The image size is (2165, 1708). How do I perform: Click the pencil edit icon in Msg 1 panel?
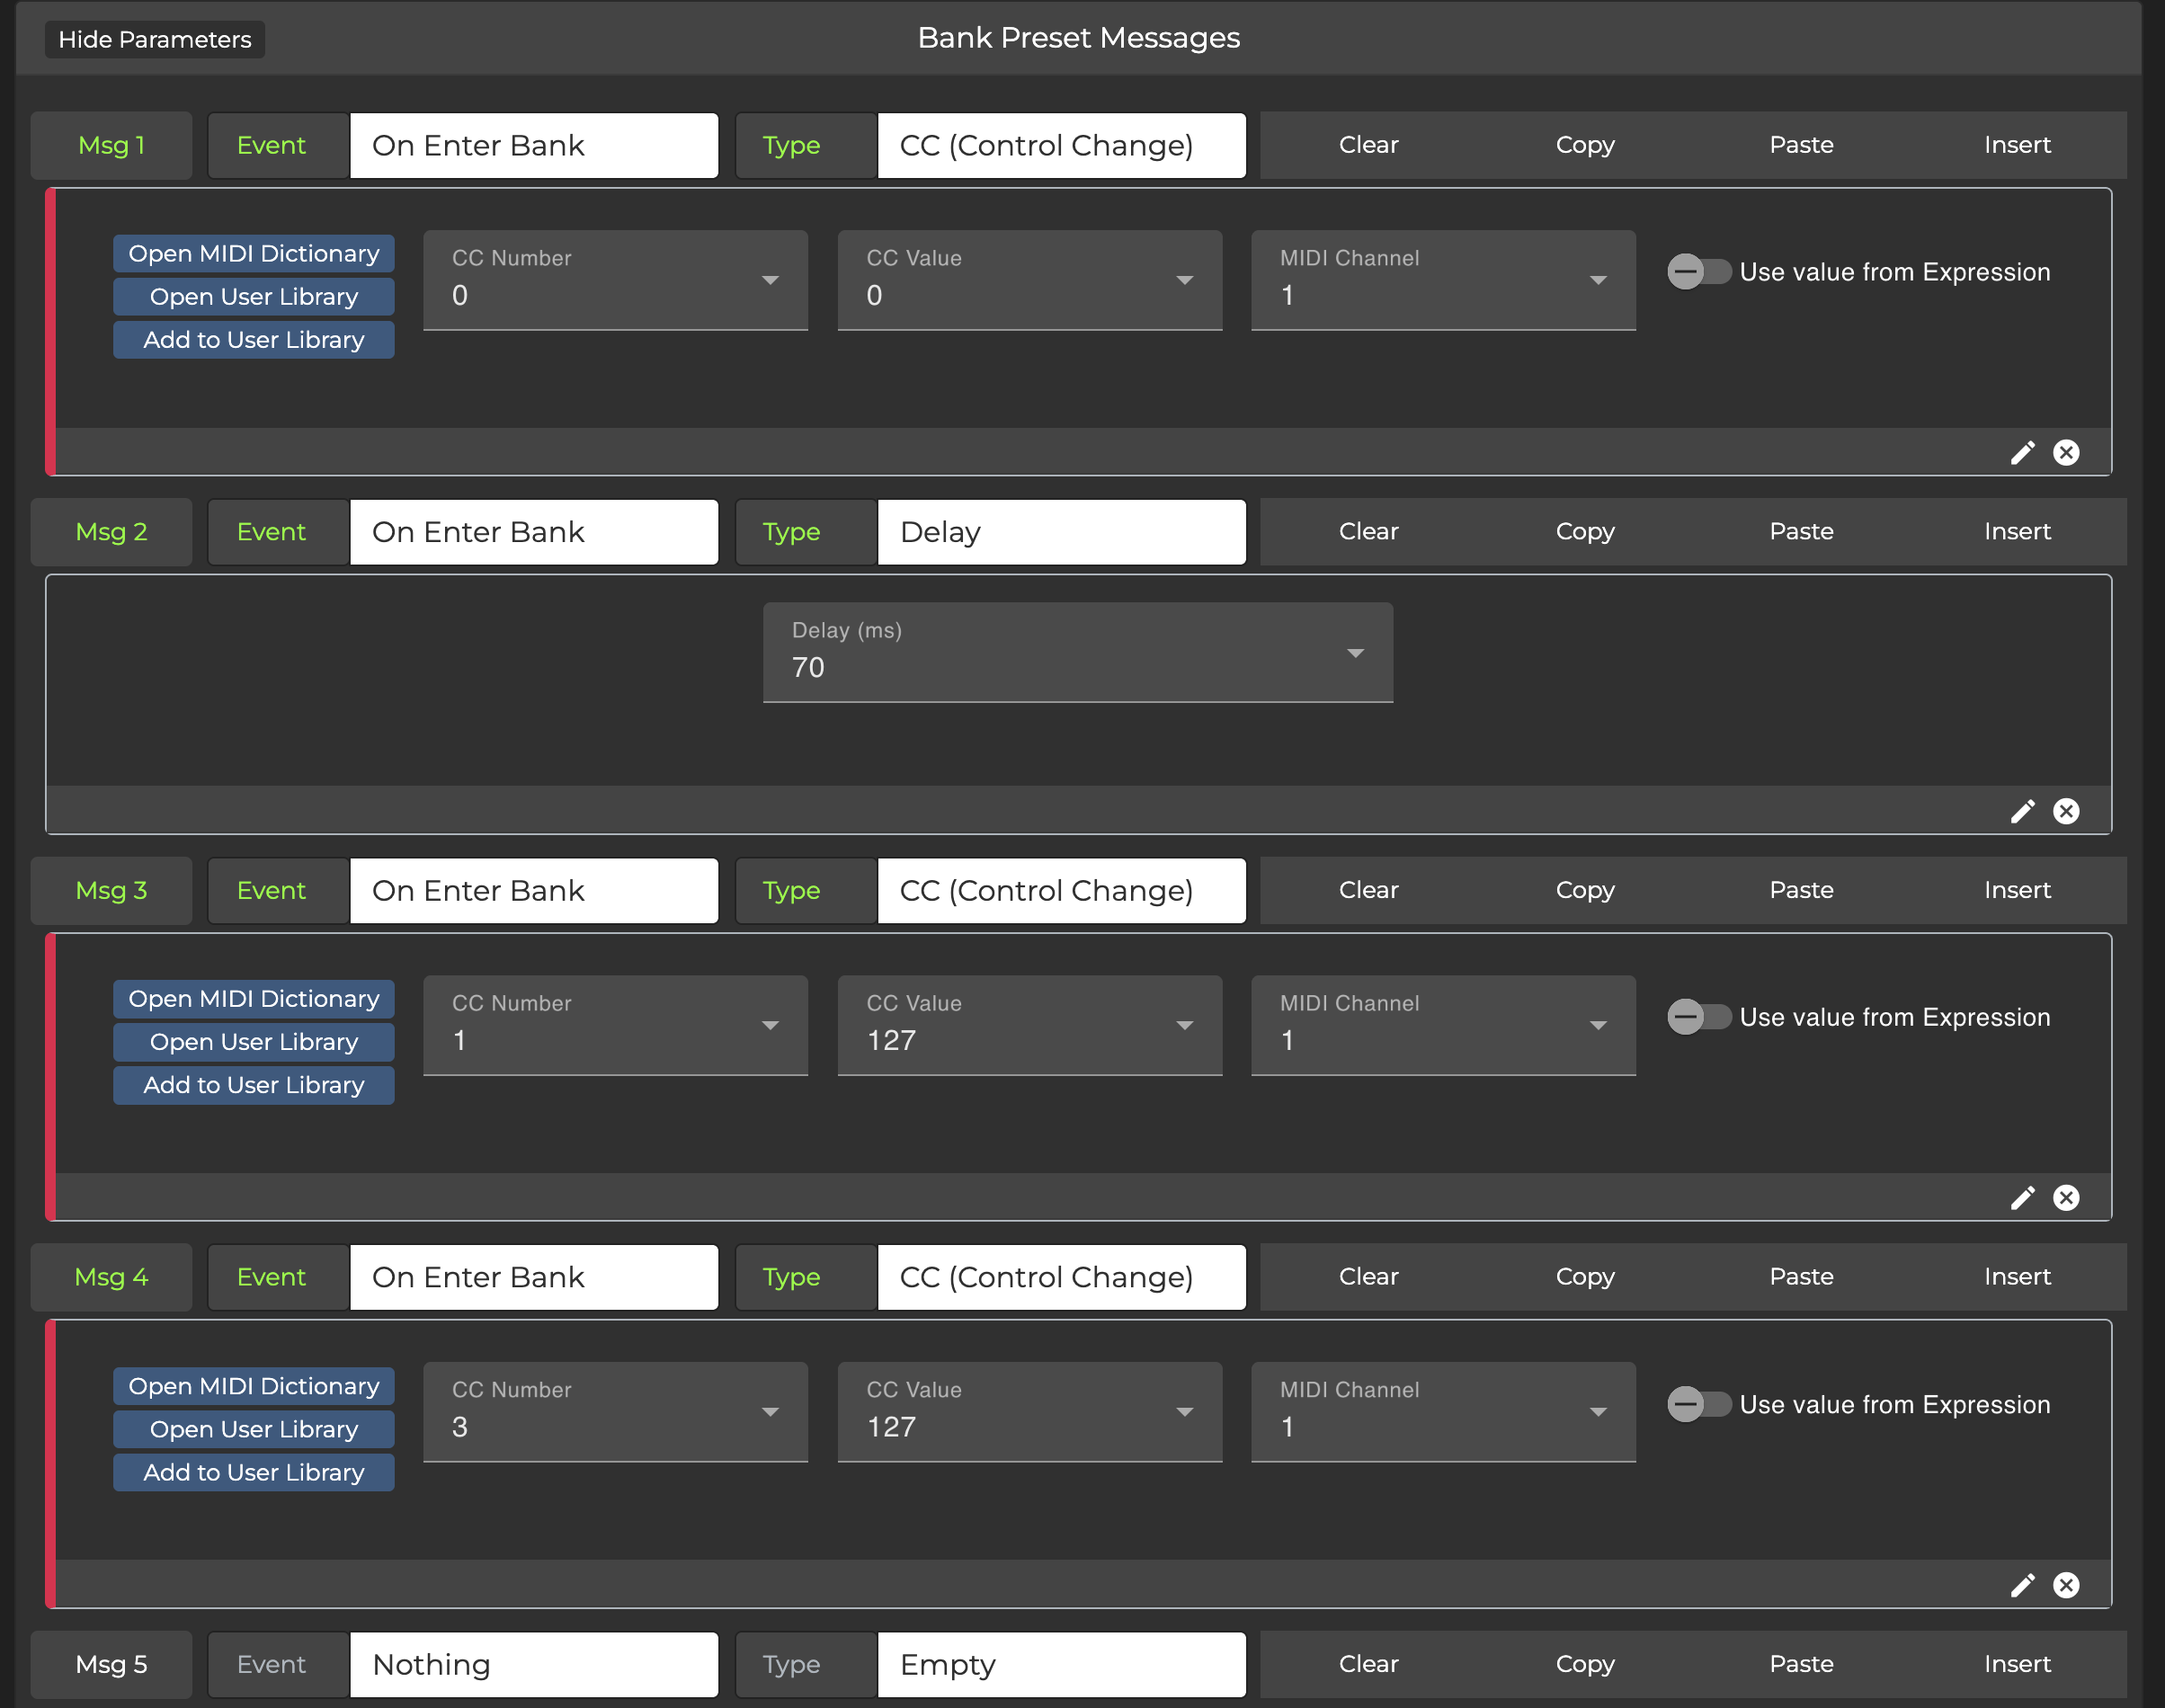[x=2022, y=453]
